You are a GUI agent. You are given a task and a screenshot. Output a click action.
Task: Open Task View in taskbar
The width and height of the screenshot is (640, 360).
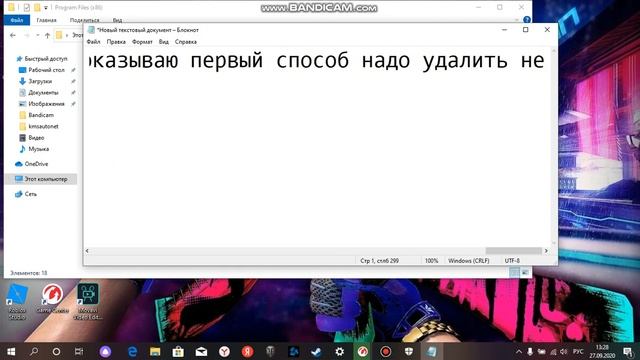tap(79, 351)
